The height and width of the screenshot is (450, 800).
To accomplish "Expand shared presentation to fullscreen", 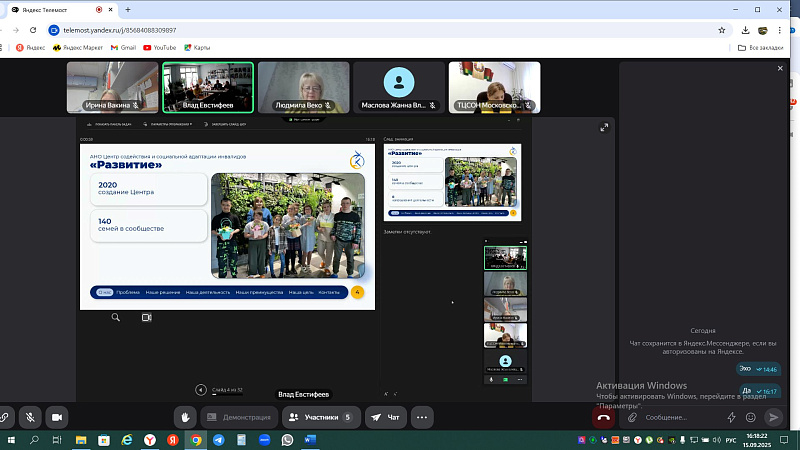I will 604,128.
